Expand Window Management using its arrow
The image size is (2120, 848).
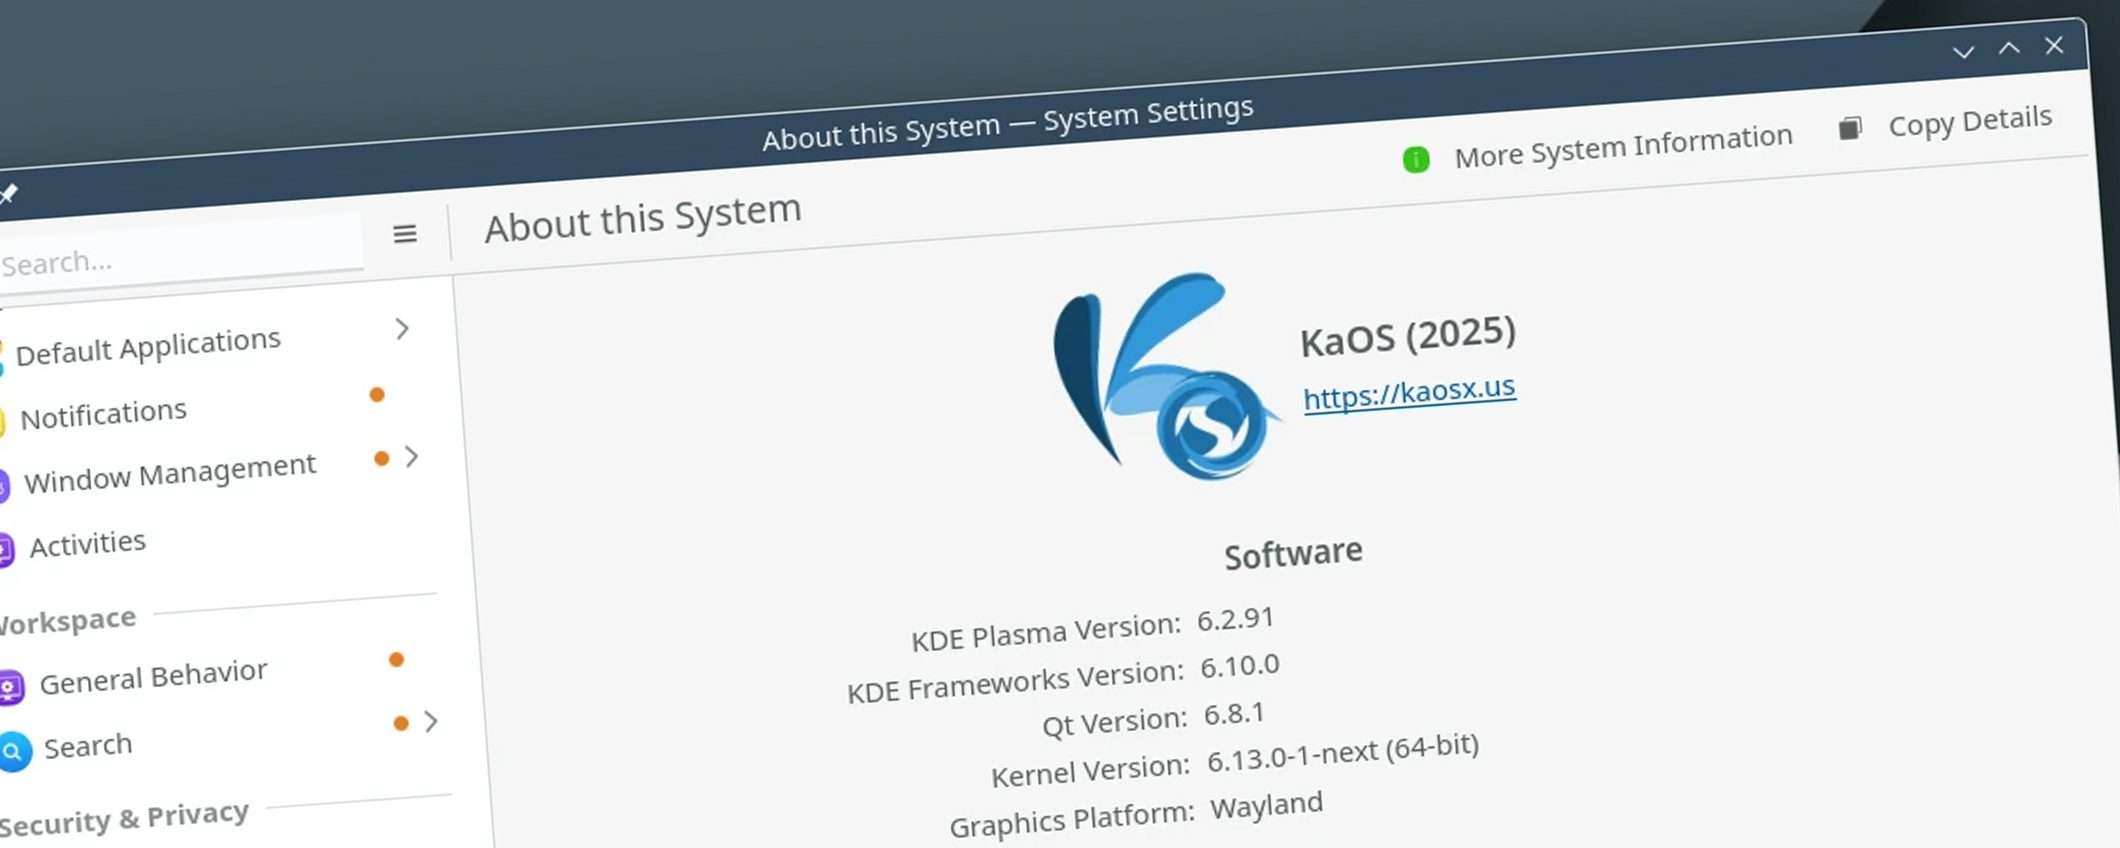coord(412,457)
